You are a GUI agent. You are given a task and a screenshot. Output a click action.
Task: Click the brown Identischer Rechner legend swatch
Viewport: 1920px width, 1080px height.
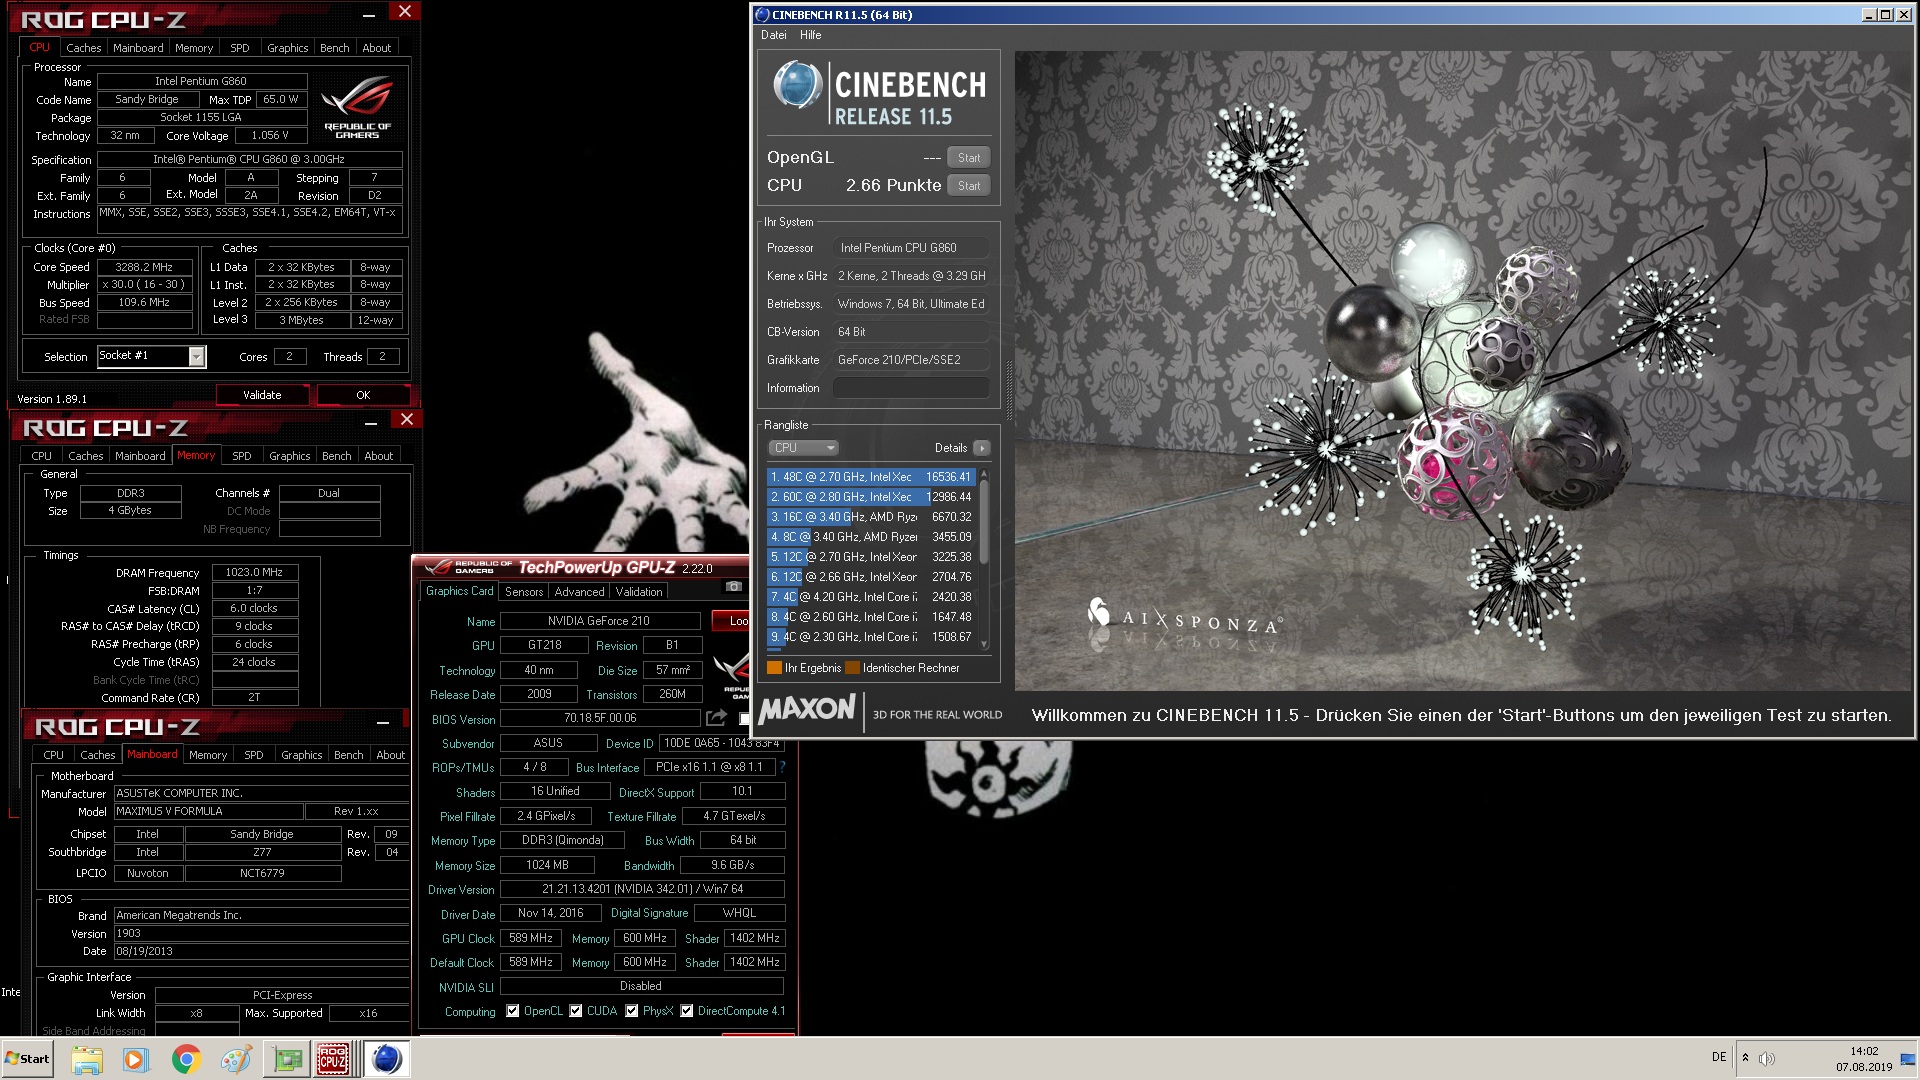pyautogui.click(x=852, y=668)
